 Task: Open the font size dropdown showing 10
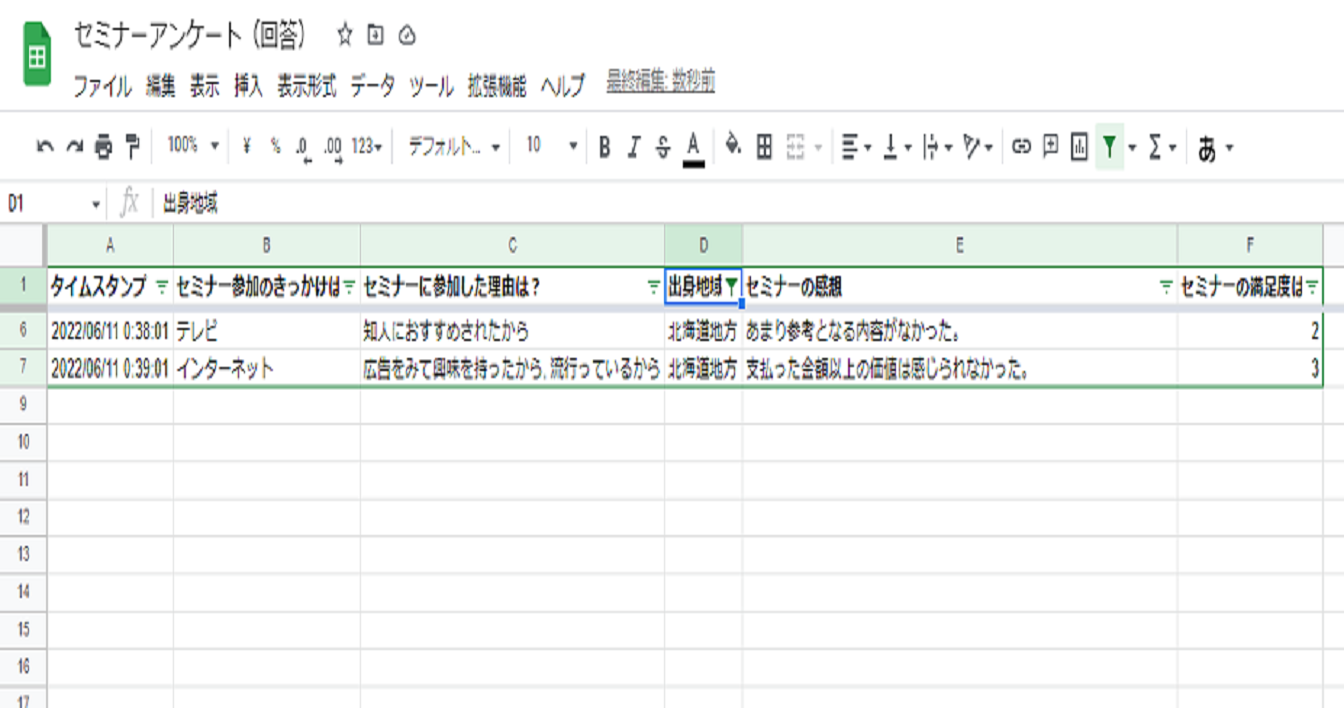click(552, 146)
